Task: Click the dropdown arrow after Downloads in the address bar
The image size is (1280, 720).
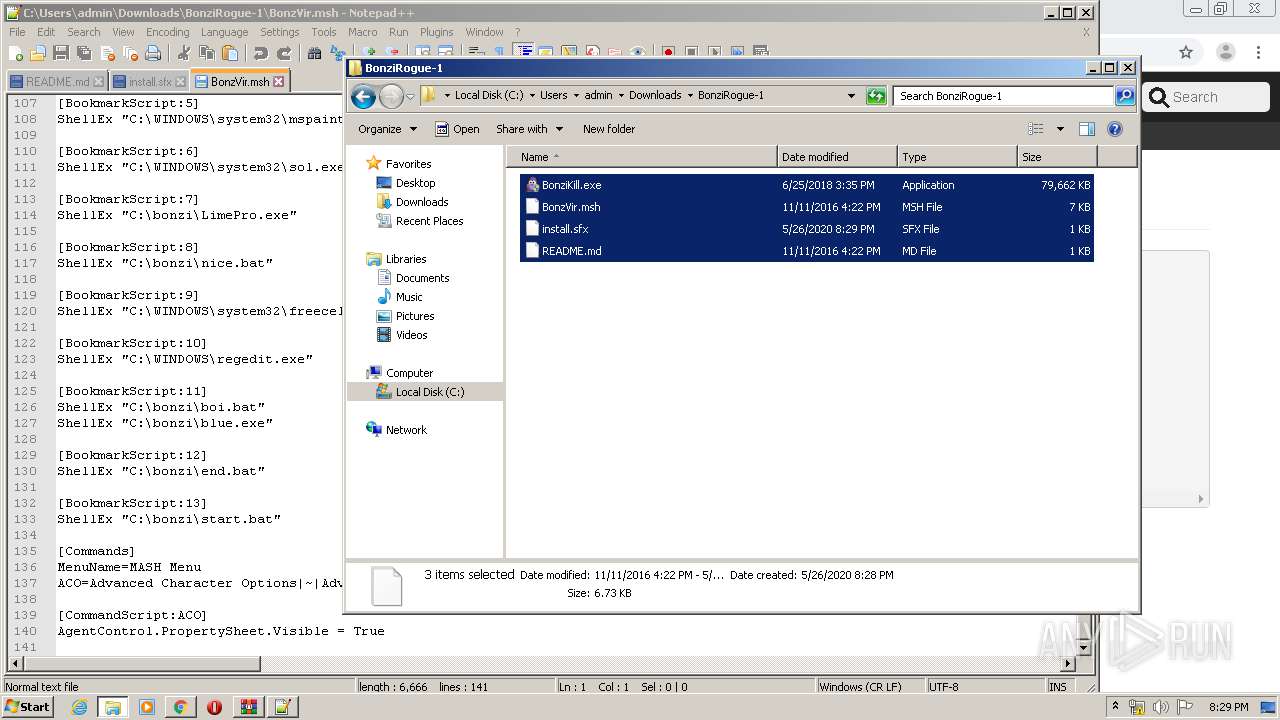Action: 690,96
